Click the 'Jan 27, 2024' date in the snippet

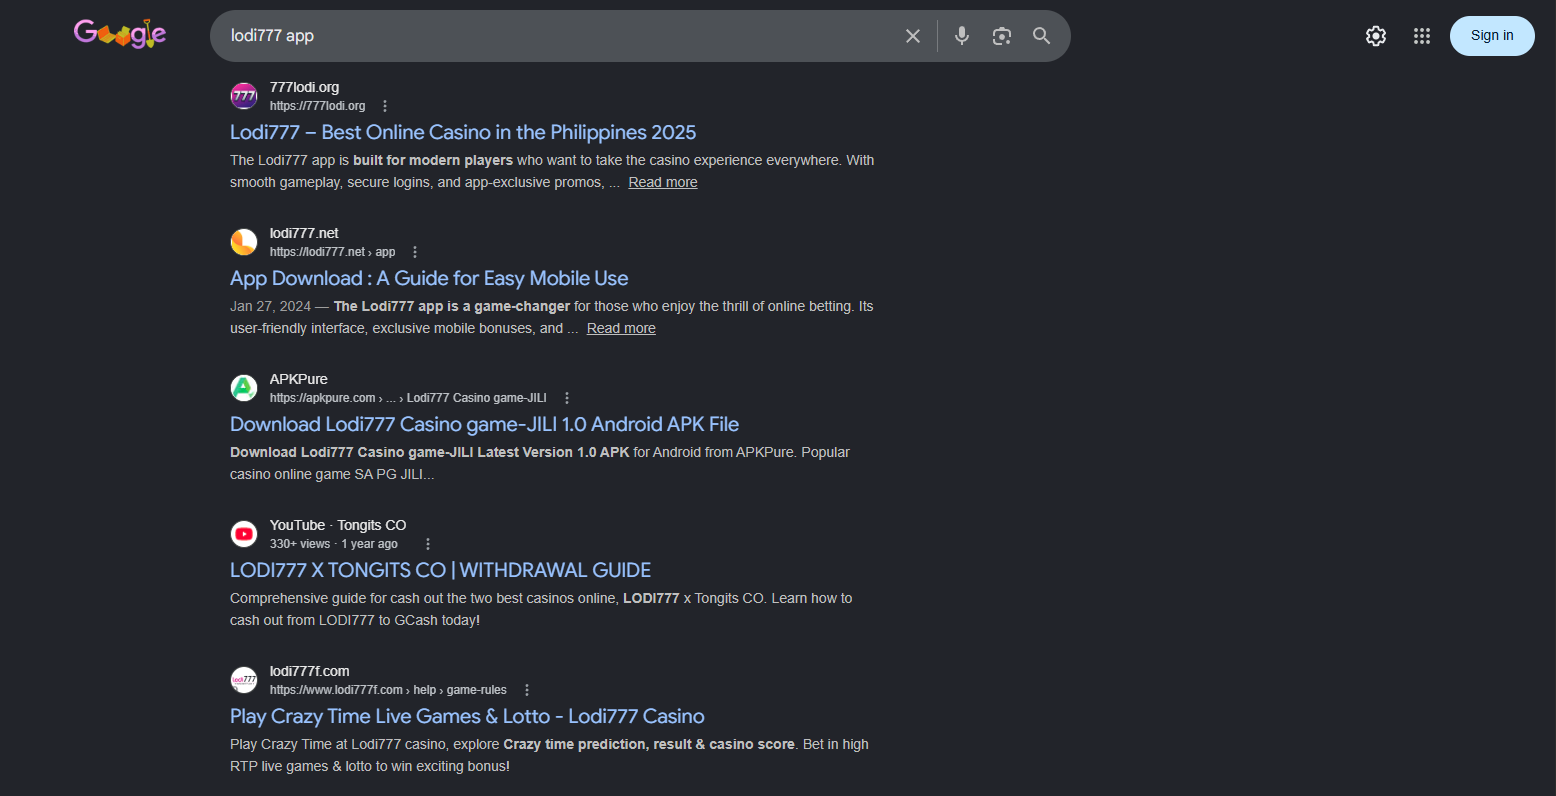[271, 306]
